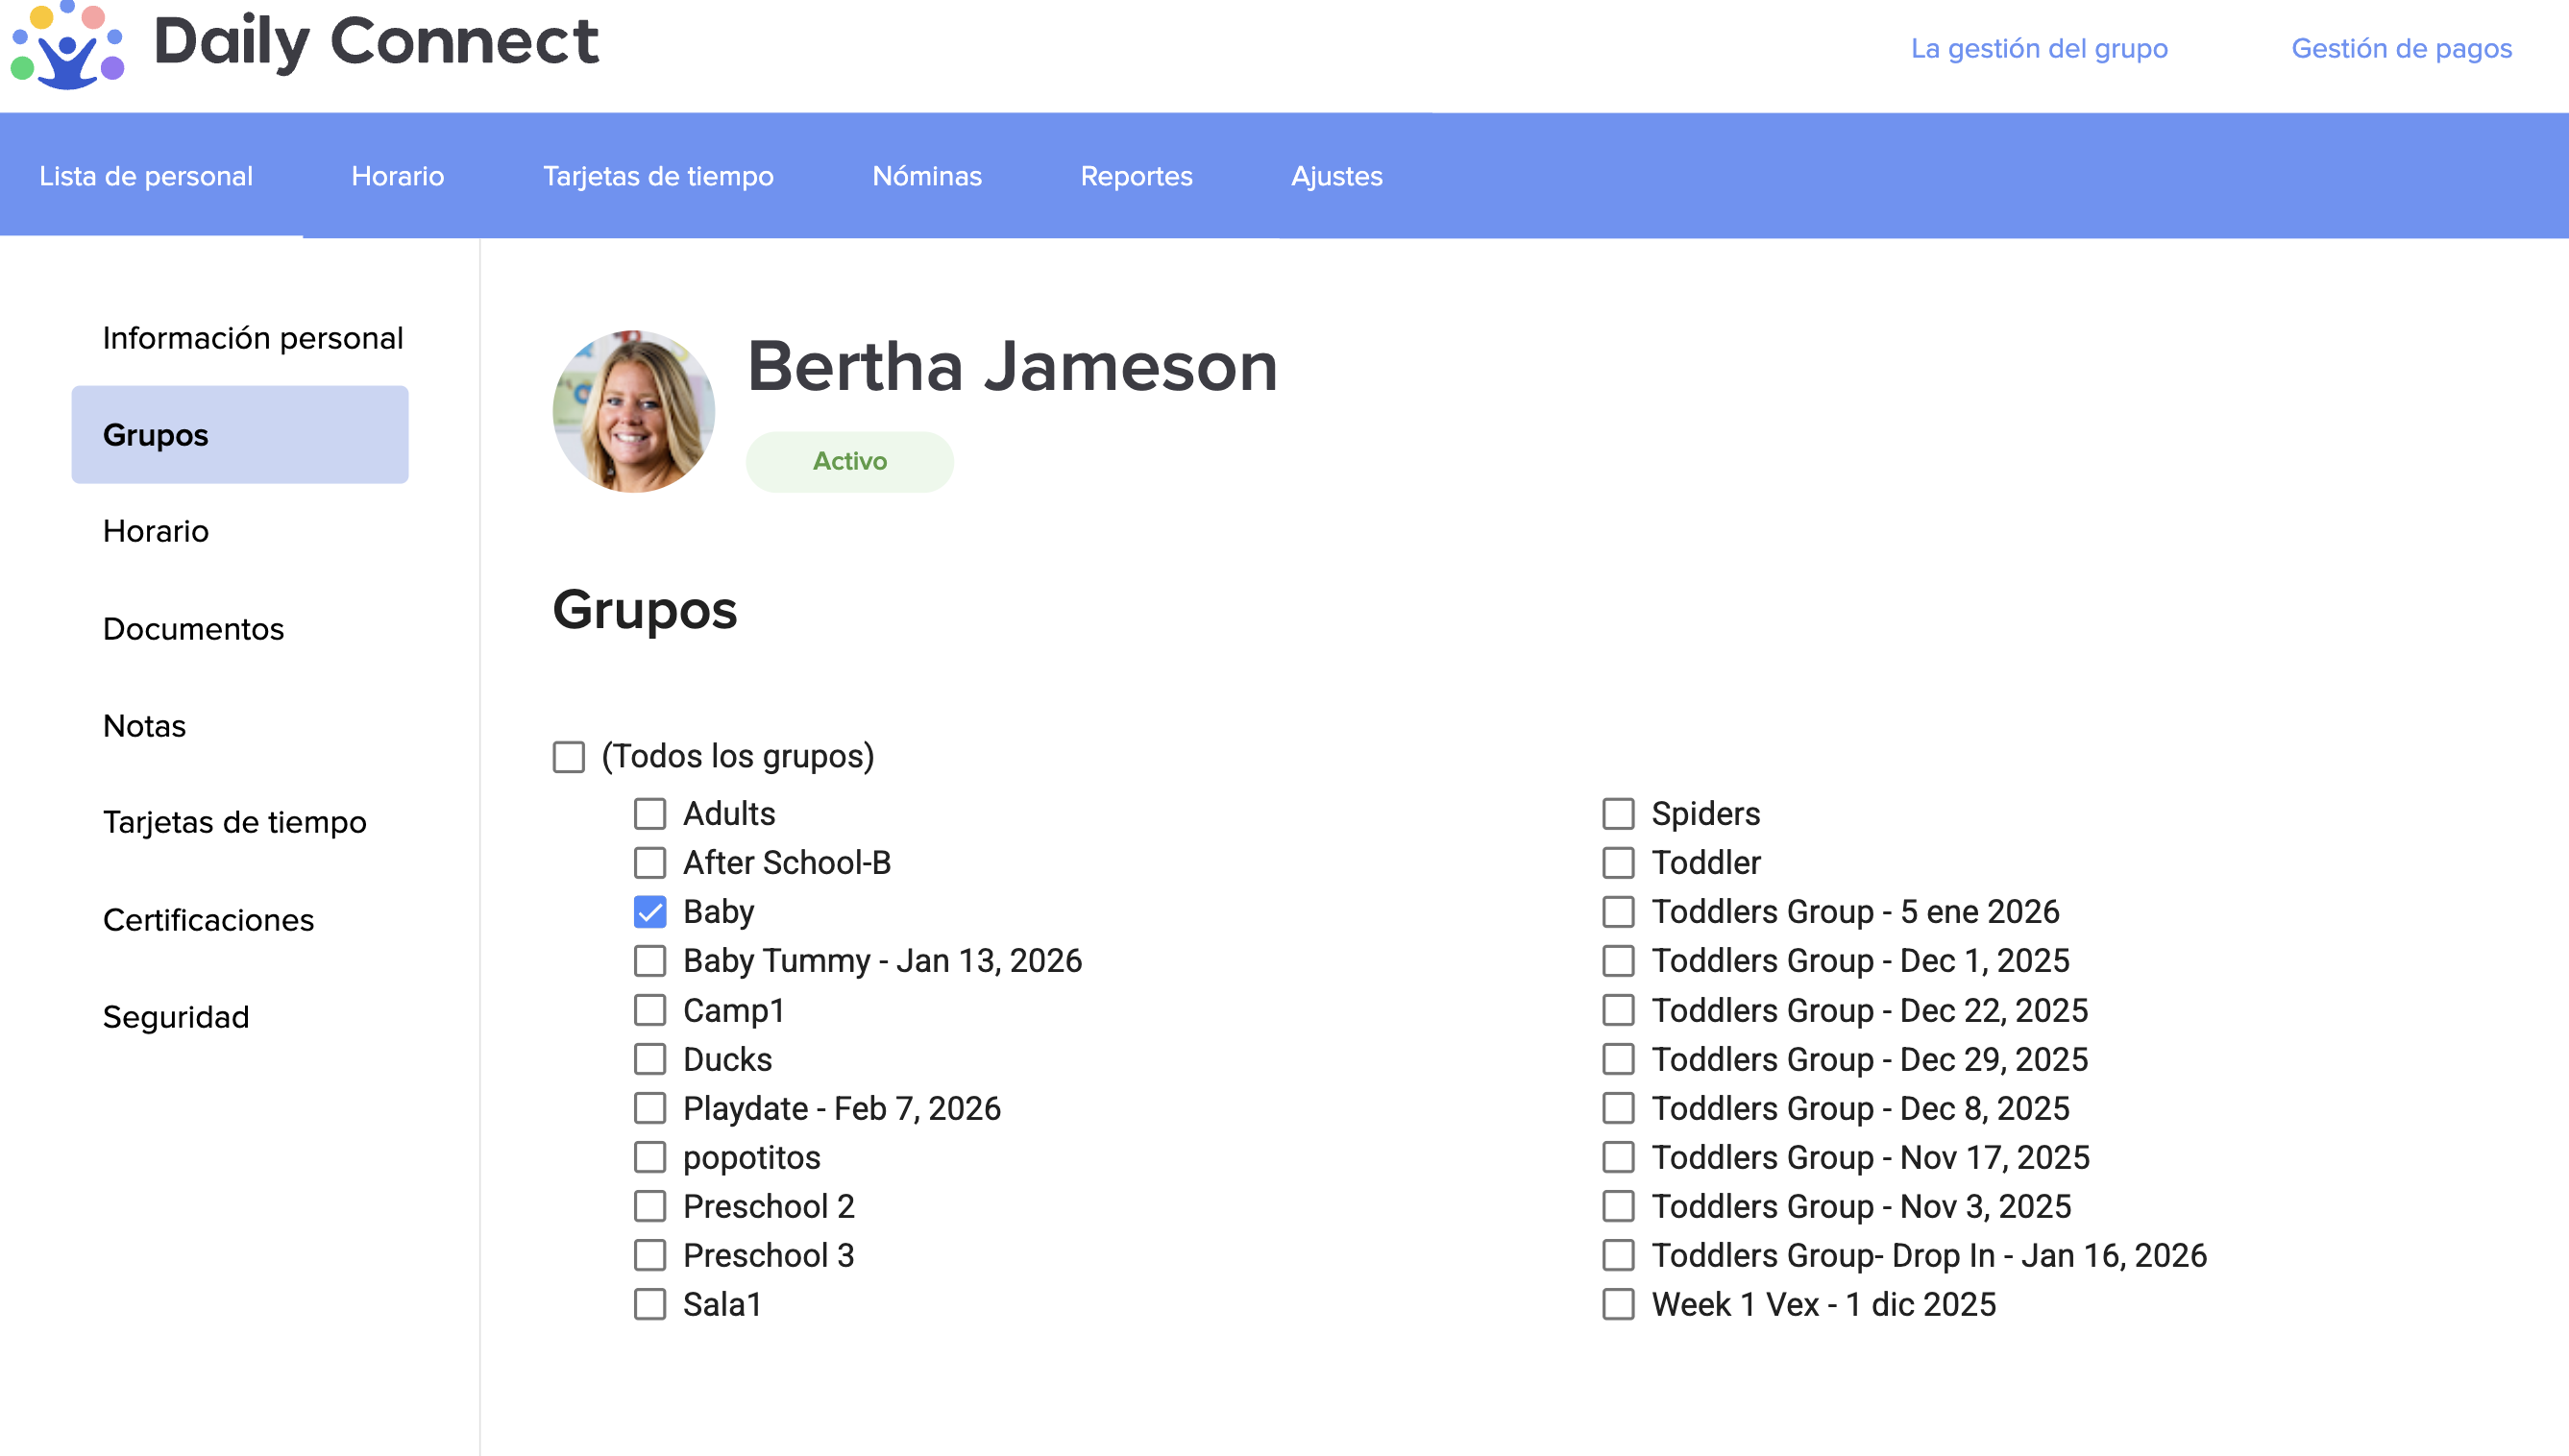The width and height of the screenshot is (2569, 1456).
Task: Open the Nóminas tab
Action: click(x=926, y=176)
